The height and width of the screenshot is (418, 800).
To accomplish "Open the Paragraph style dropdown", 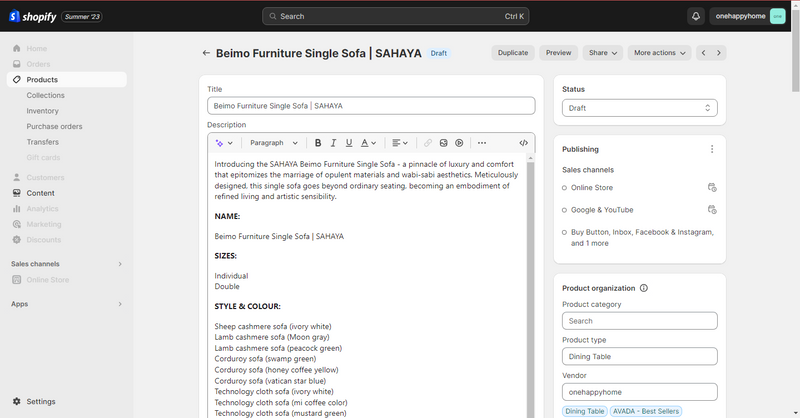I will [x=272, y=143].
